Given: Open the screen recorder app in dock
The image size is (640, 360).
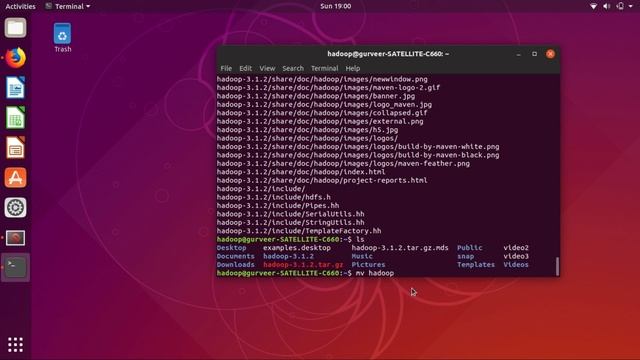Looking at the screenshot, I should pos(16,238).
